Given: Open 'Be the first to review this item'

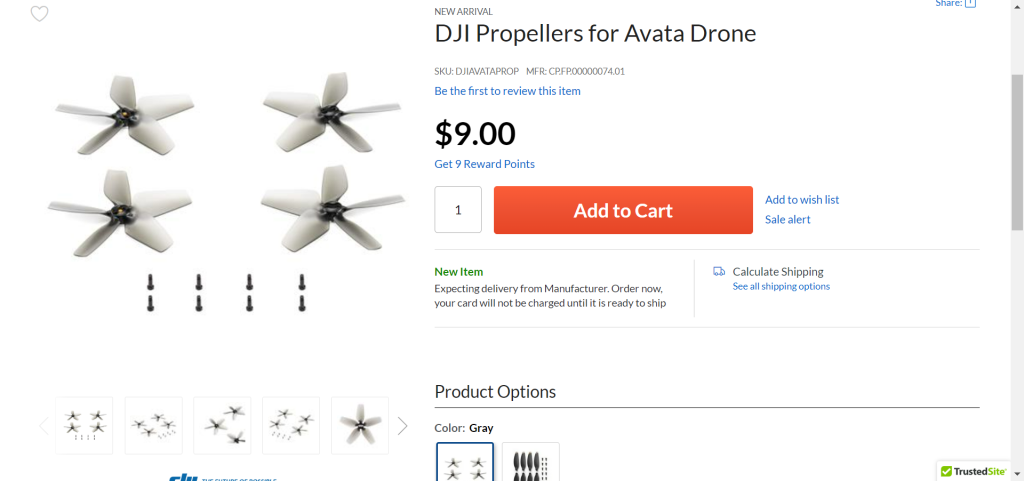Looking at the screenshot, I should (507, 91).
